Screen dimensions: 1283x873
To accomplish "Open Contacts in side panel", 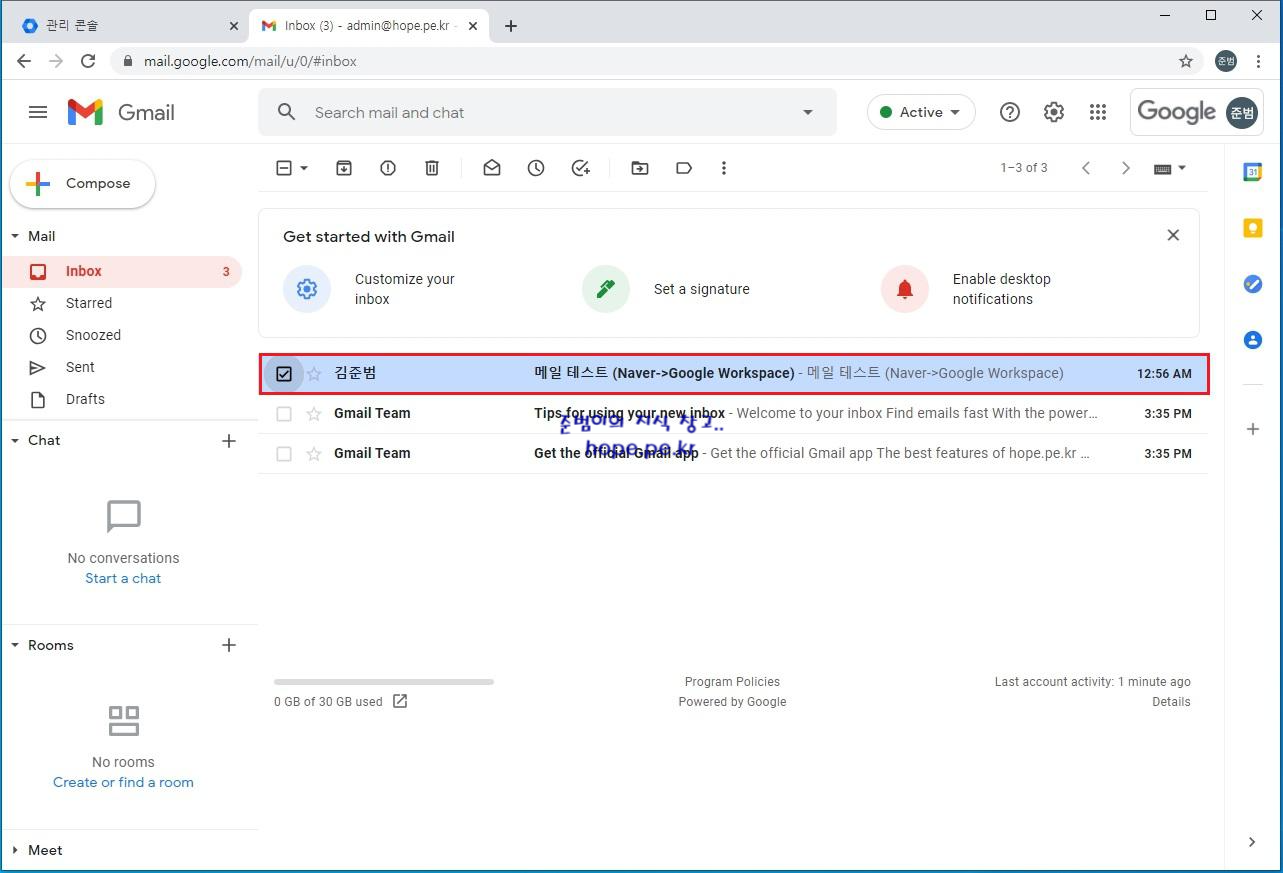I will pyautogui.click(x=1253, y=340).
